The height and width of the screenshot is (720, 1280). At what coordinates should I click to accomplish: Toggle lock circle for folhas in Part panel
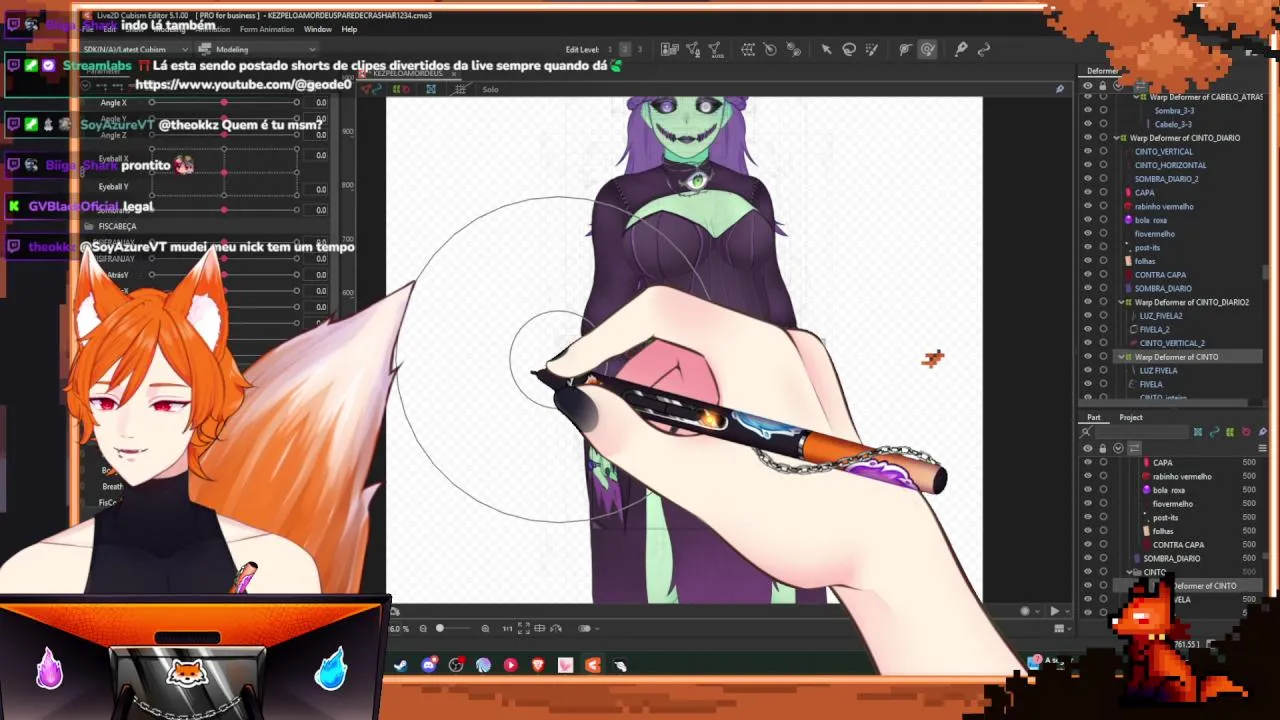coord(1103,531)
